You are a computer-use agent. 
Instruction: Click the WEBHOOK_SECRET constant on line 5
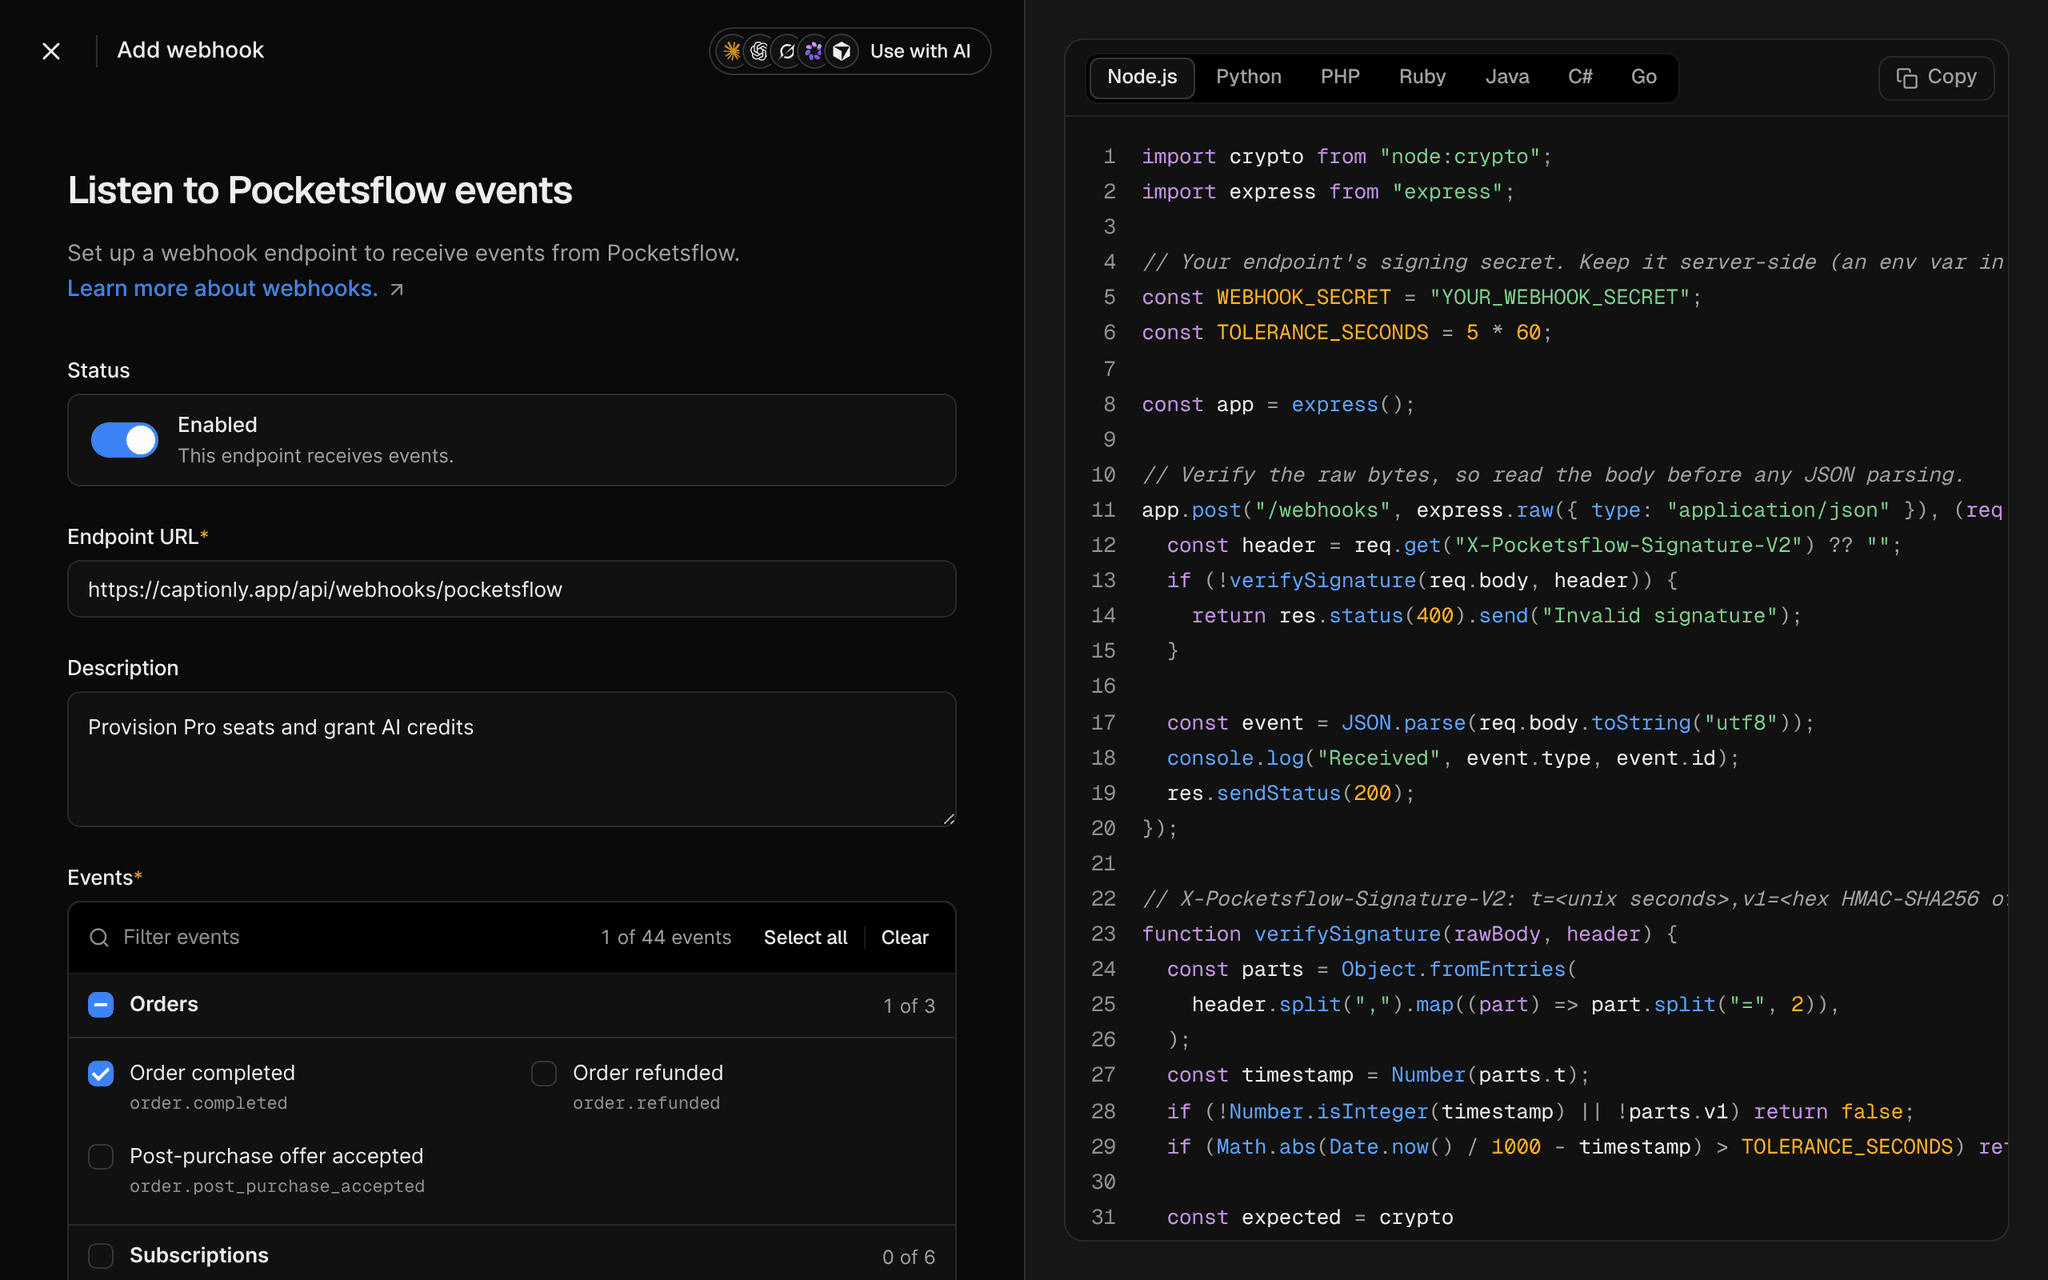[x=1303, y=297]
